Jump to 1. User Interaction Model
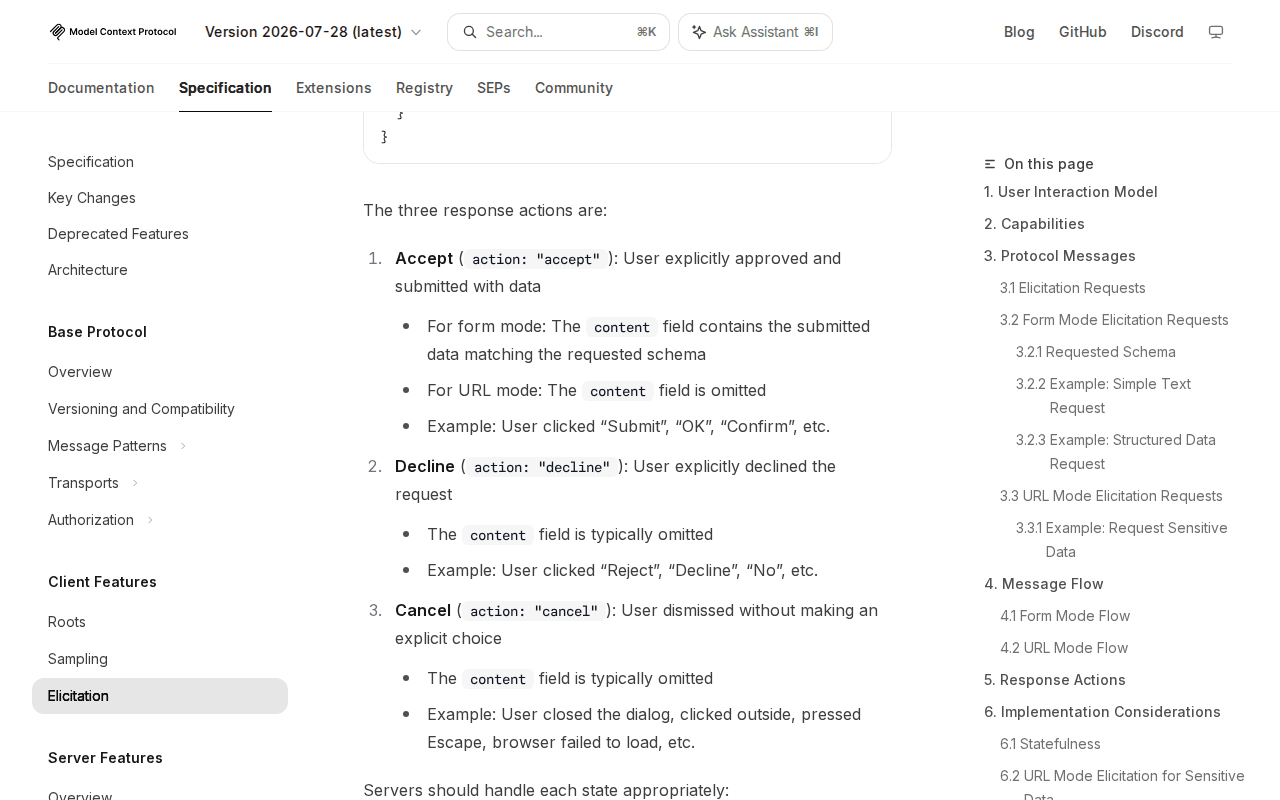The height and width of the screenshot is (800, 1280). pos(1071,192)
